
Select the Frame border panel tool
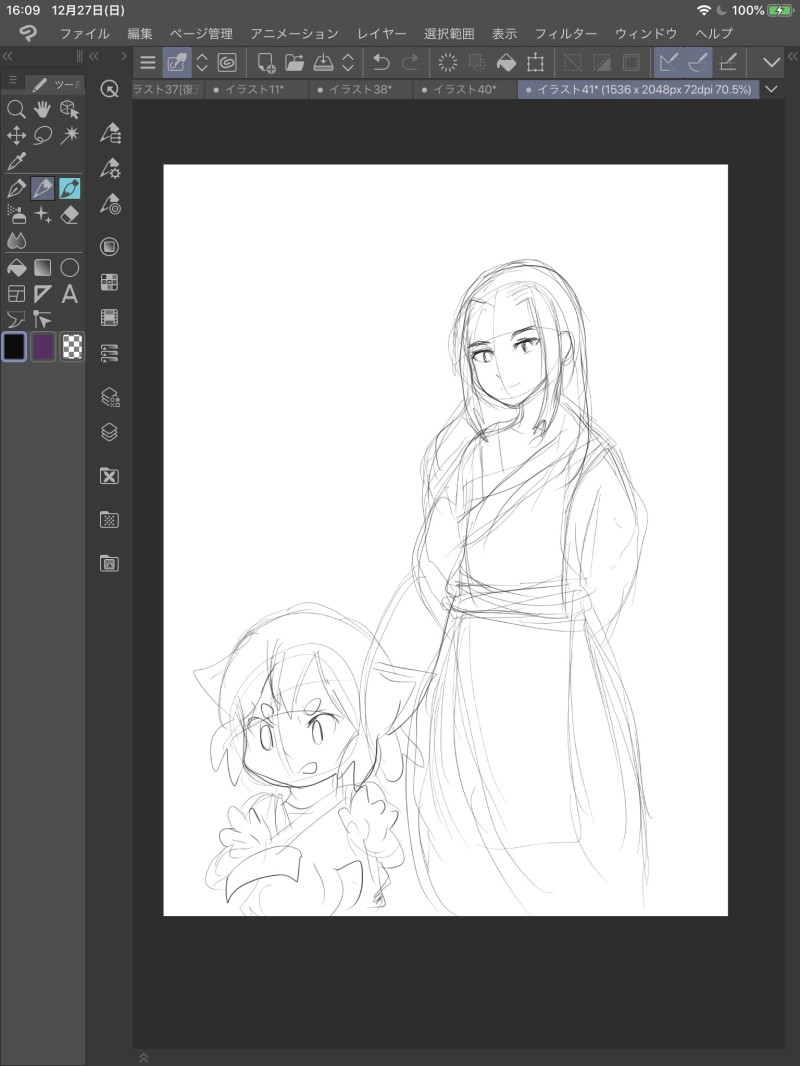[x=16, y=294]
